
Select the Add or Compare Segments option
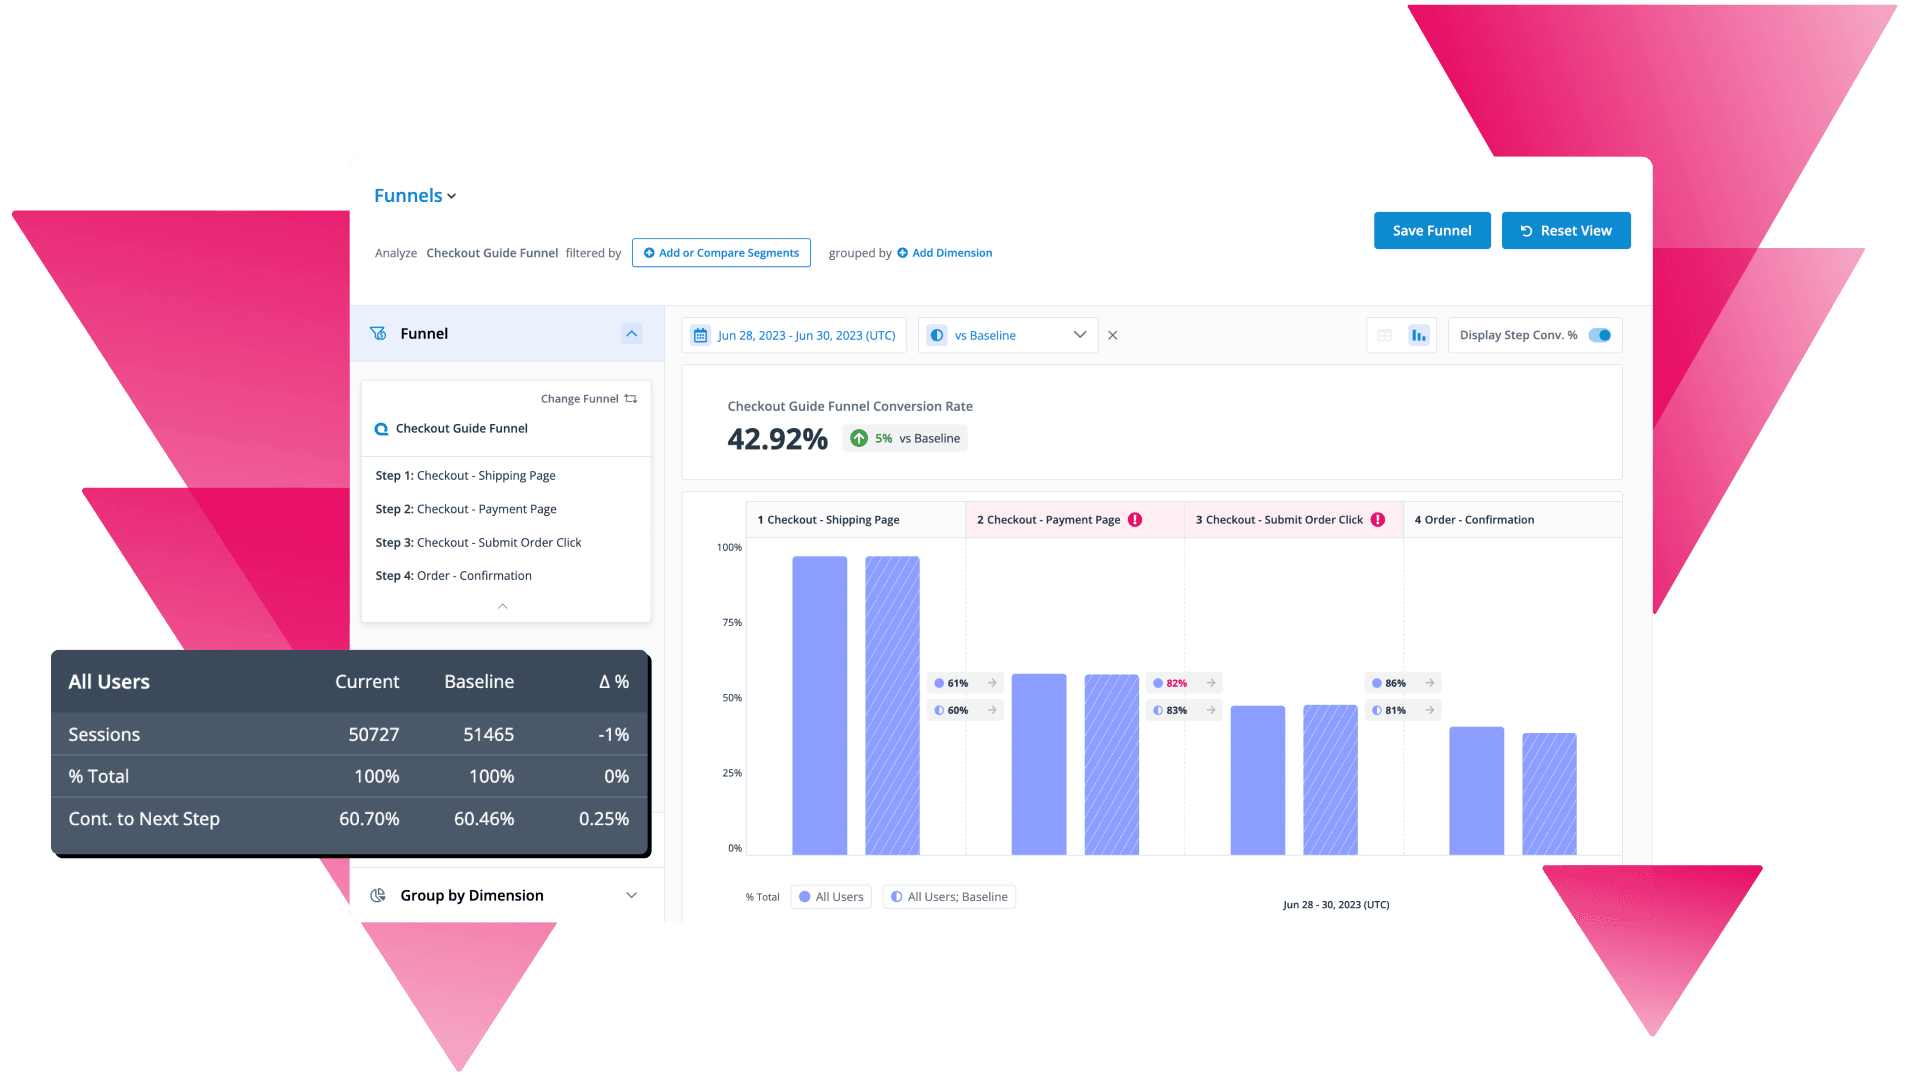pos(721,252)
